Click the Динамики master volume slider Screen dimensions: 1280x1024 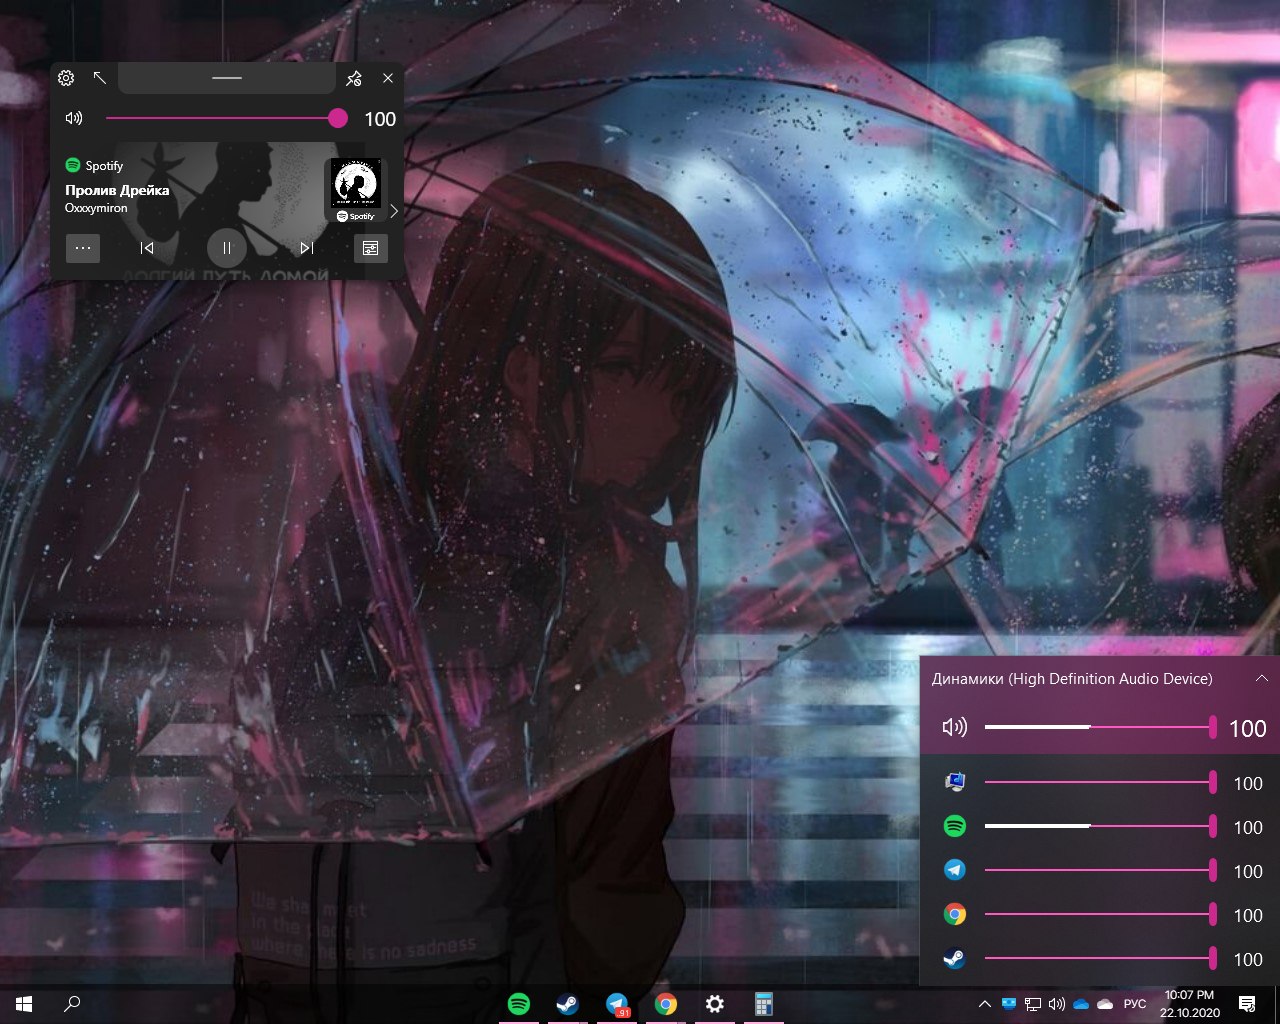pos(1100,727)
